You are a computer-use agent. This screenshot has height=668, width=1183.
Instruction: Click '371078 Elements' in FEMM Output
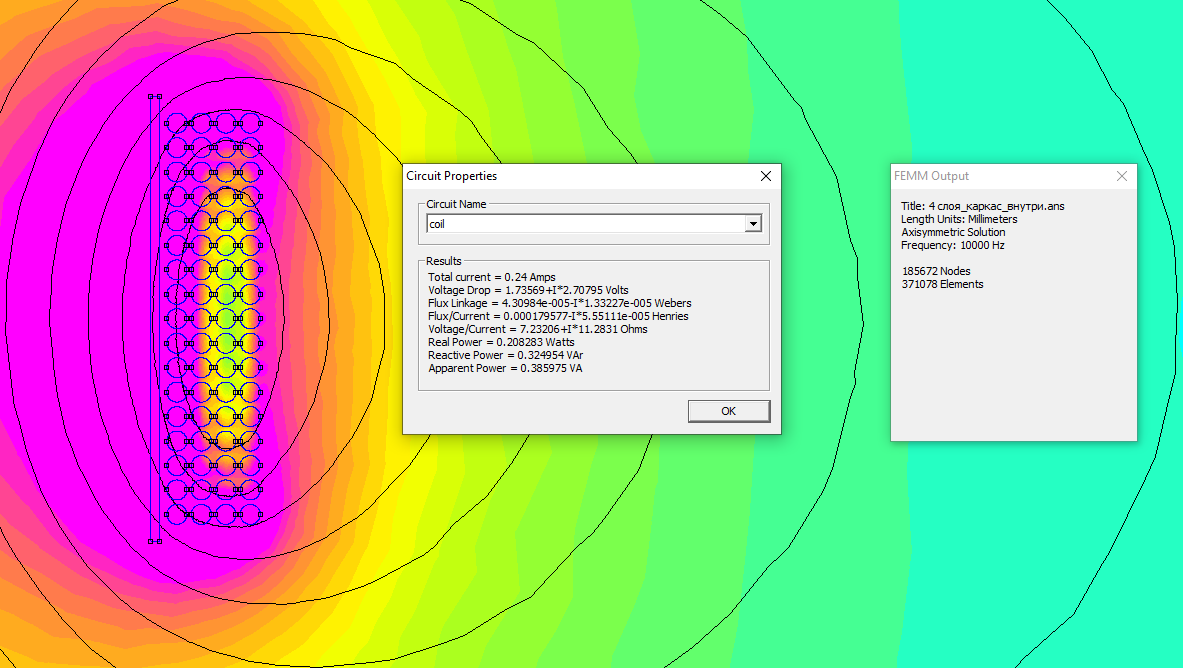click(942, 284)
